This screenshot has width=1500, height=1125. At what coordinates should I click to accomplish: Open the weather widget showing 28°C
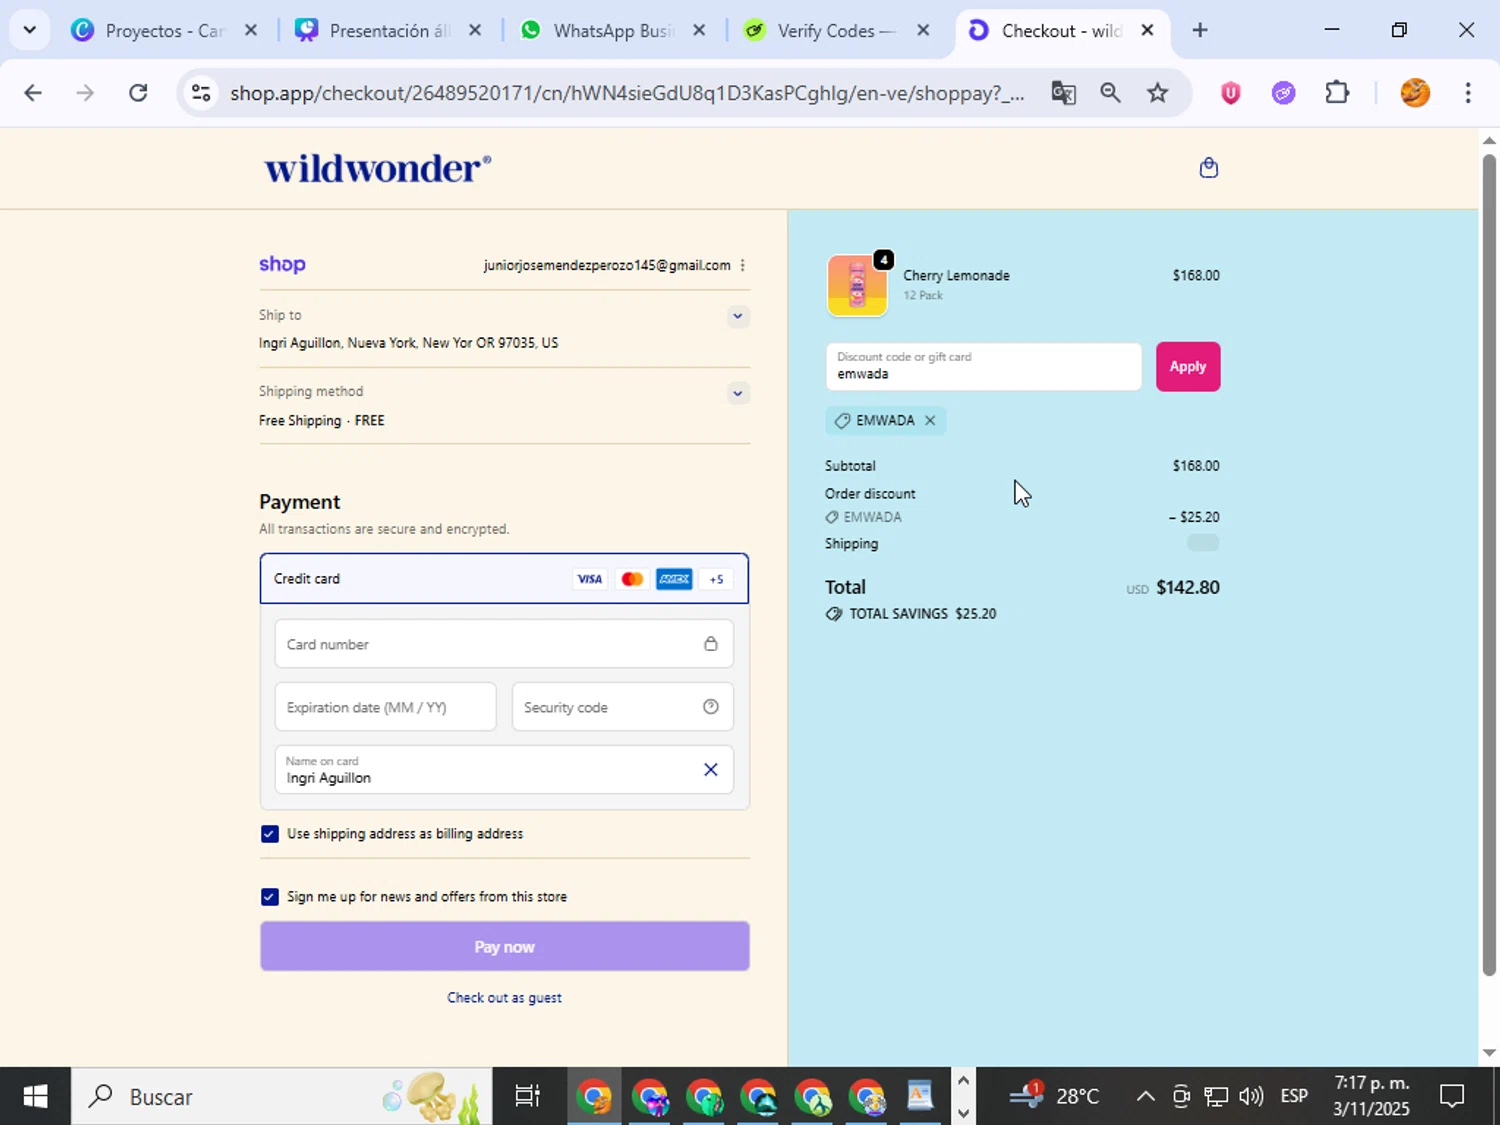point(1054,1097)
